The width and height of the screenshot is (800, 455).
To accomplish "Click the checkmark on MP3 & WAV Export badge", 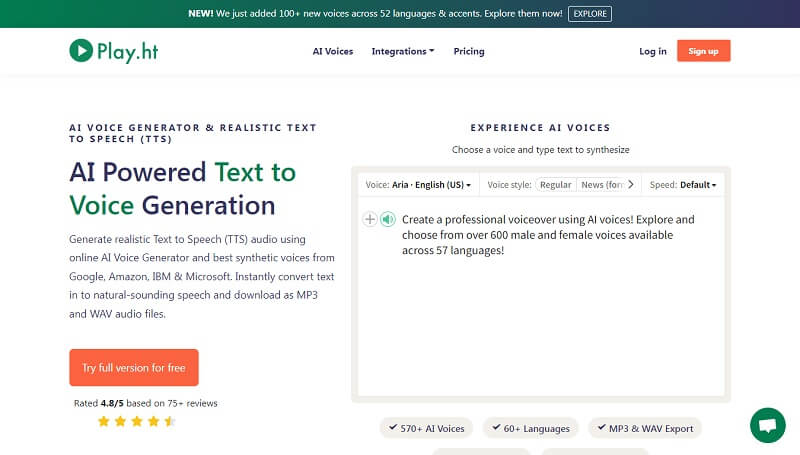I will tap(601, 428).
